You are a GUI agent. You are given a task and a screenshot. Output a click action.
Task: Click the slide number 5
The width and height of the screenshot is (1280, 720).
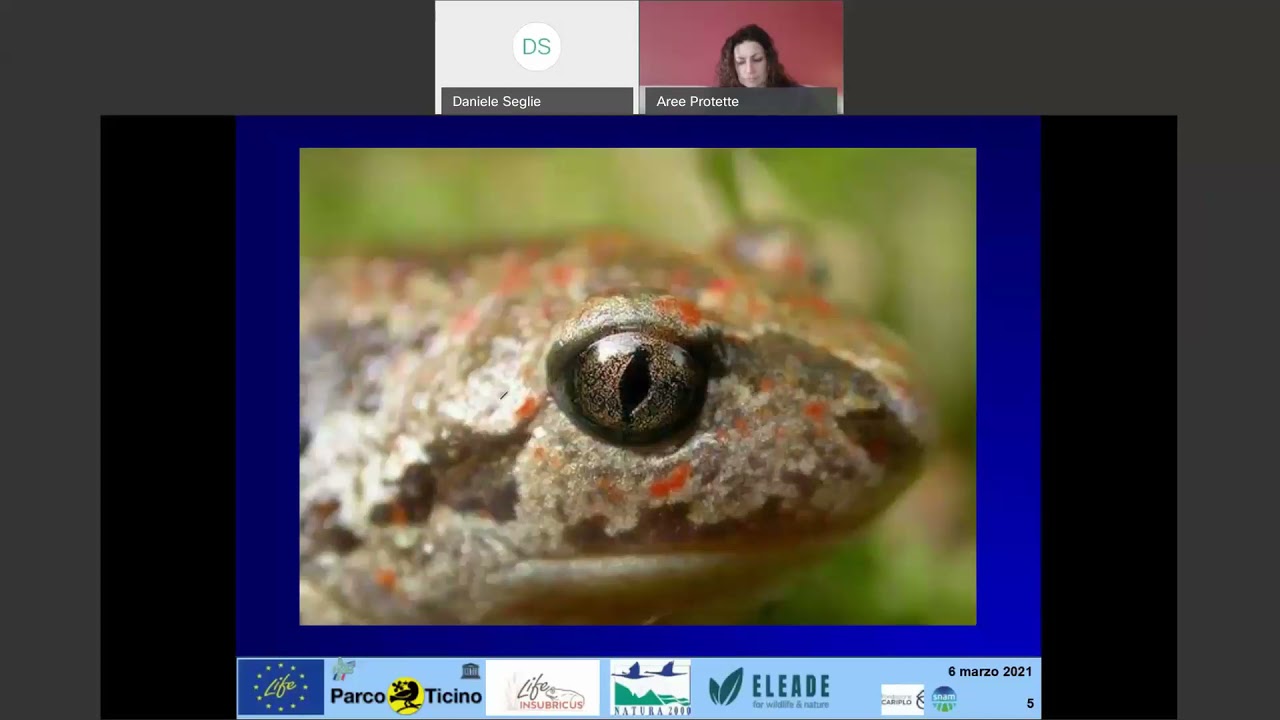[1030, 703]
